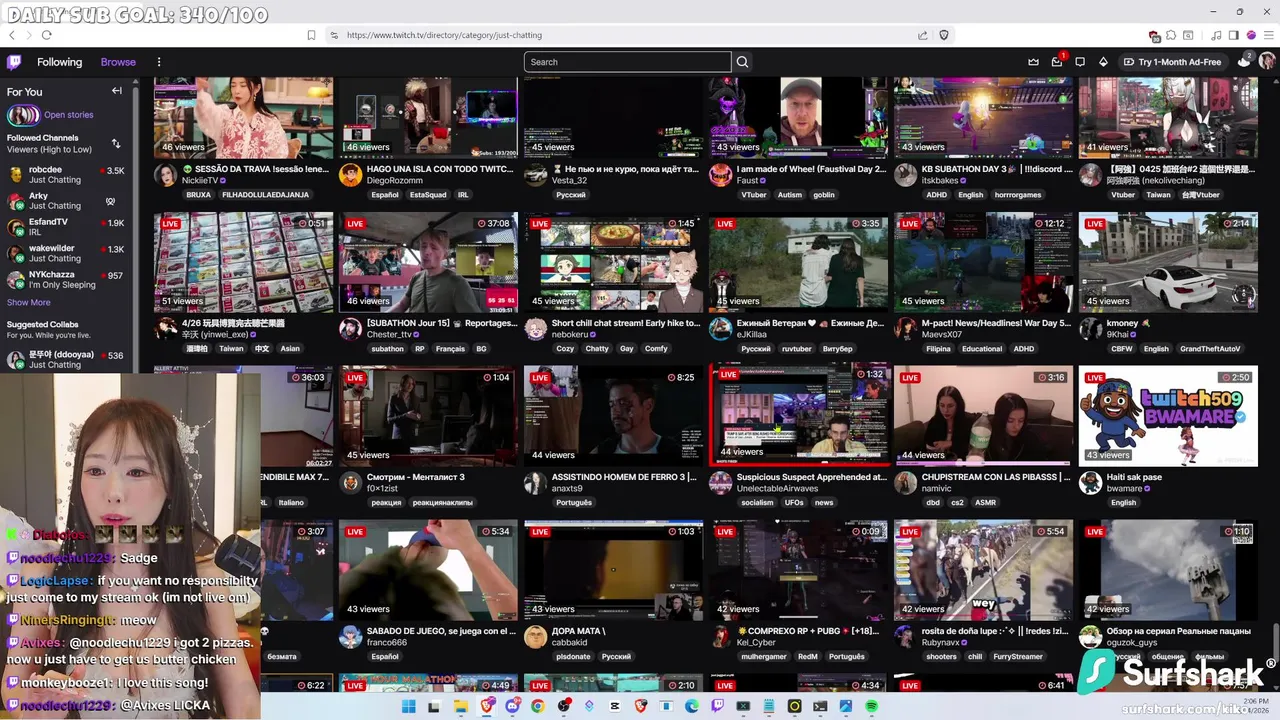Open "Short chill chat stream!" title
Viewport: 1280px width, 720px height.
[625, 323]
